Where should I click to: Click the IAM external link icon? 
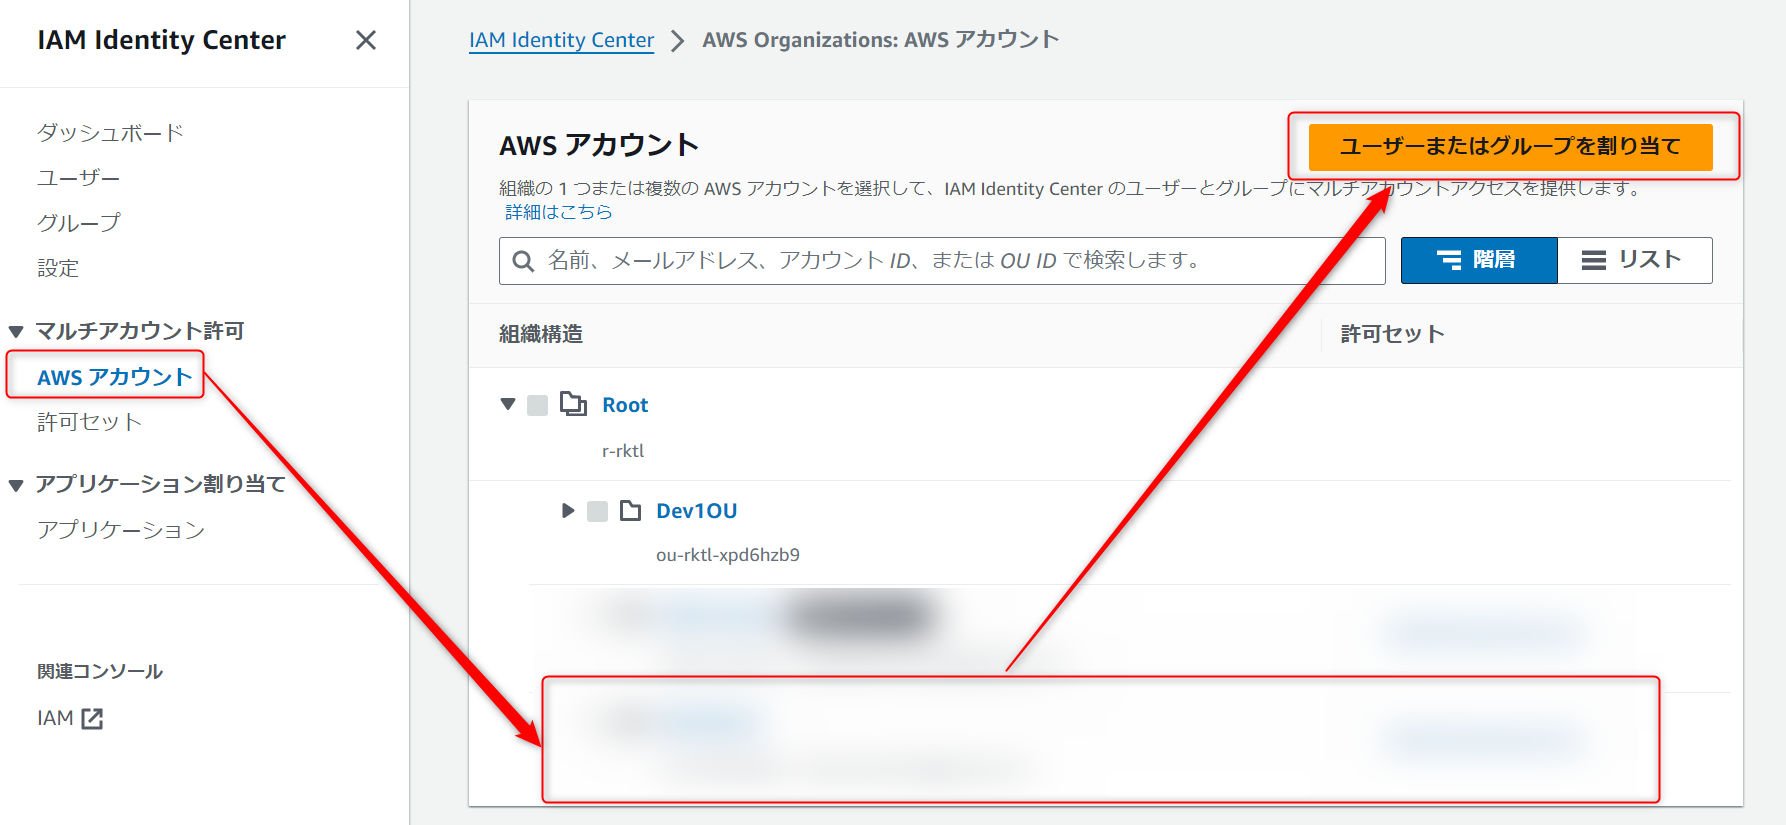(x=92, y=718)
